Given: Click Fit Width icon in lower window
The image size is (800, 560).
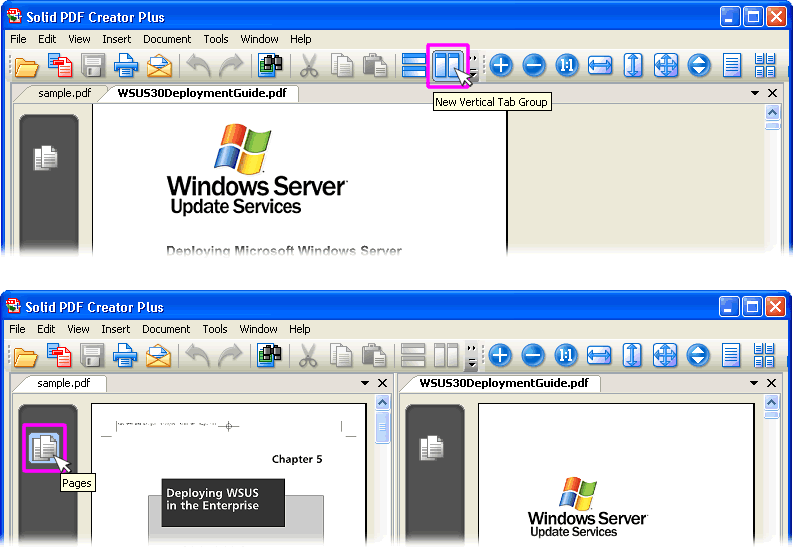Looking at the screenshot, I should pyautogui.click(x=599, y=355).
